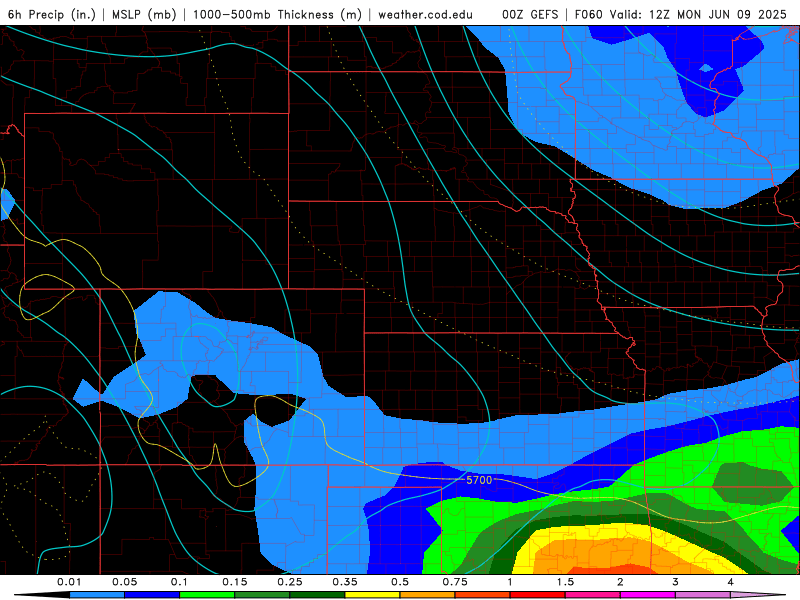Click the yellow 0.35–0.5 legend swatch
The image size is (800, 600).
pos(372,595)
